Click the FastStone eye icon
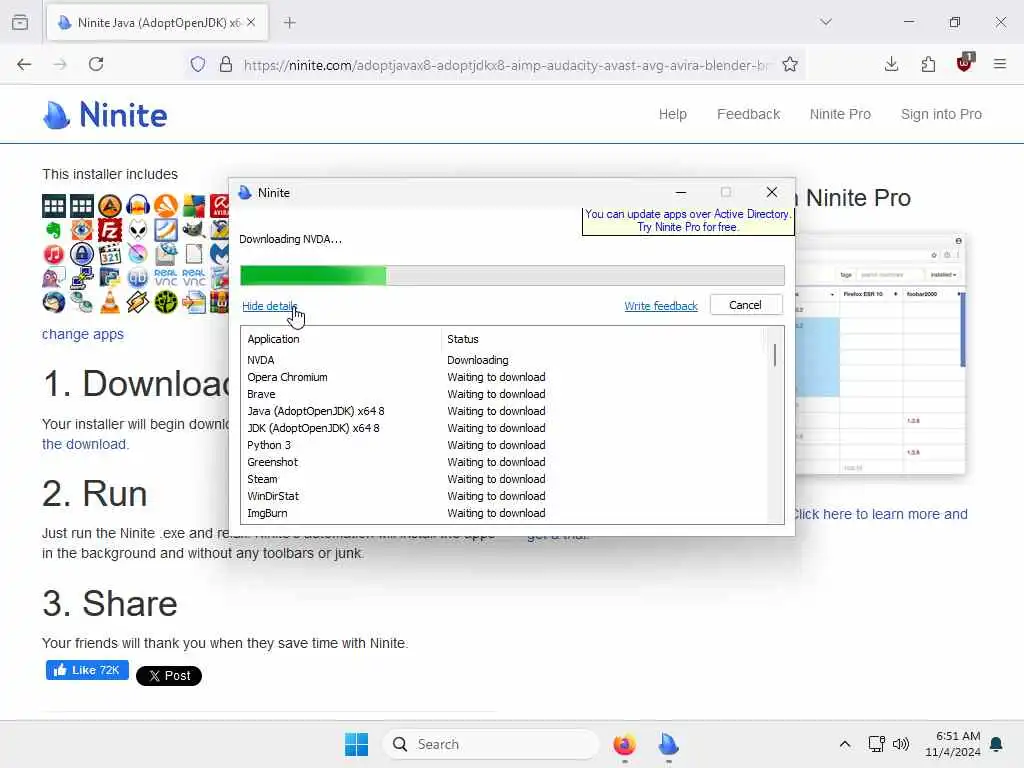This screenshot has height=768, width=1024. point(82,231)
